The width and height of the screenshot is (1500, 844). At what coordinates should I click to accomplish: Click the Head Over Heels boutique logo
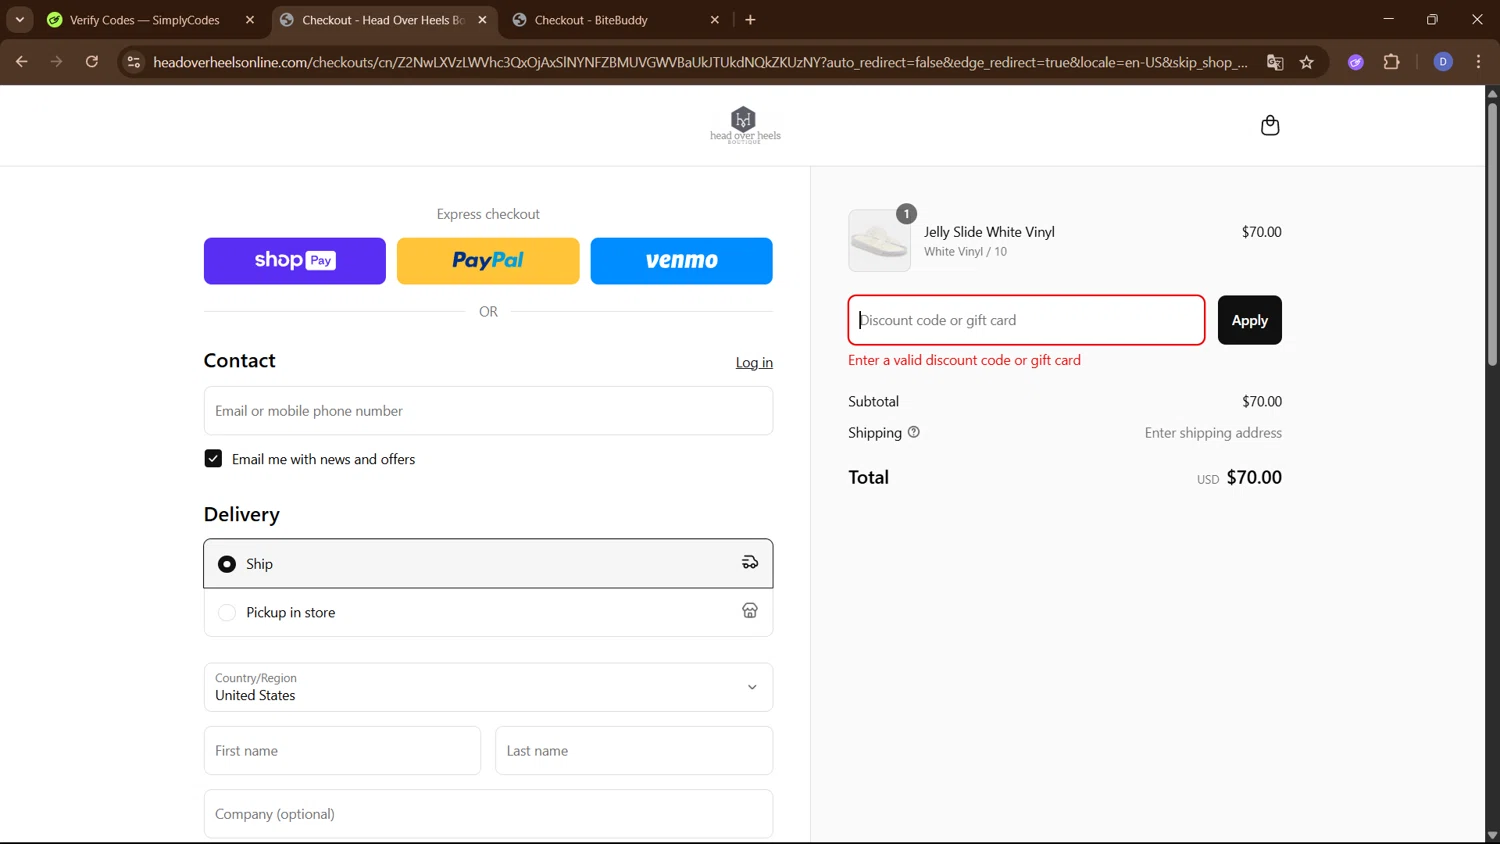(745, 125)
